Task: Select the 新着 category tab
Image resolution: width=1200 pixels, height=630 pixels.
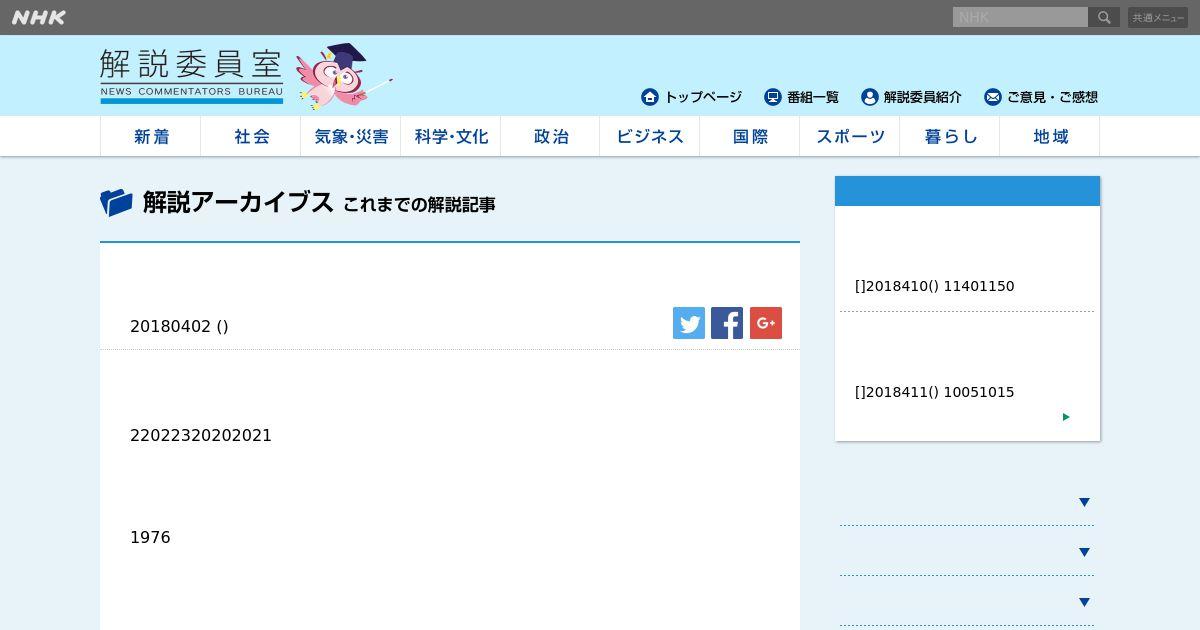Action: pyautogui.click(x=151, y=136)
